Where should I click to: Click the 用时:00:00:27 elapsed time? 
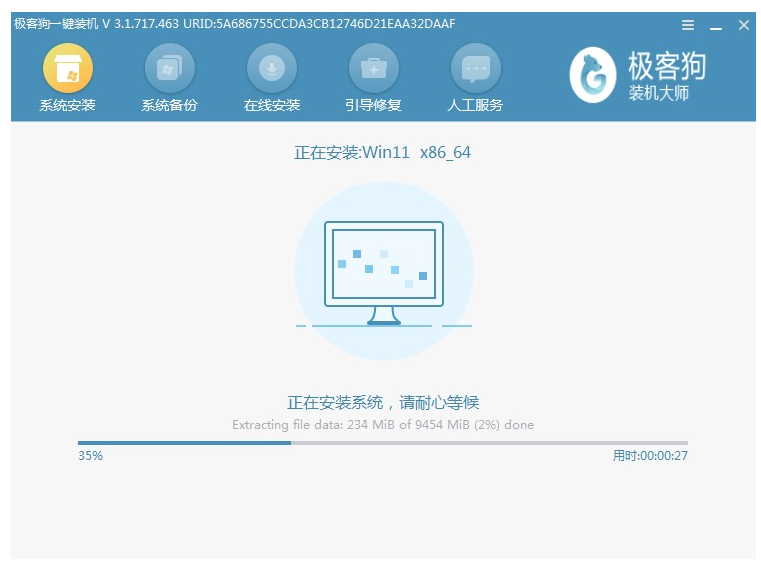click(650, 455)
